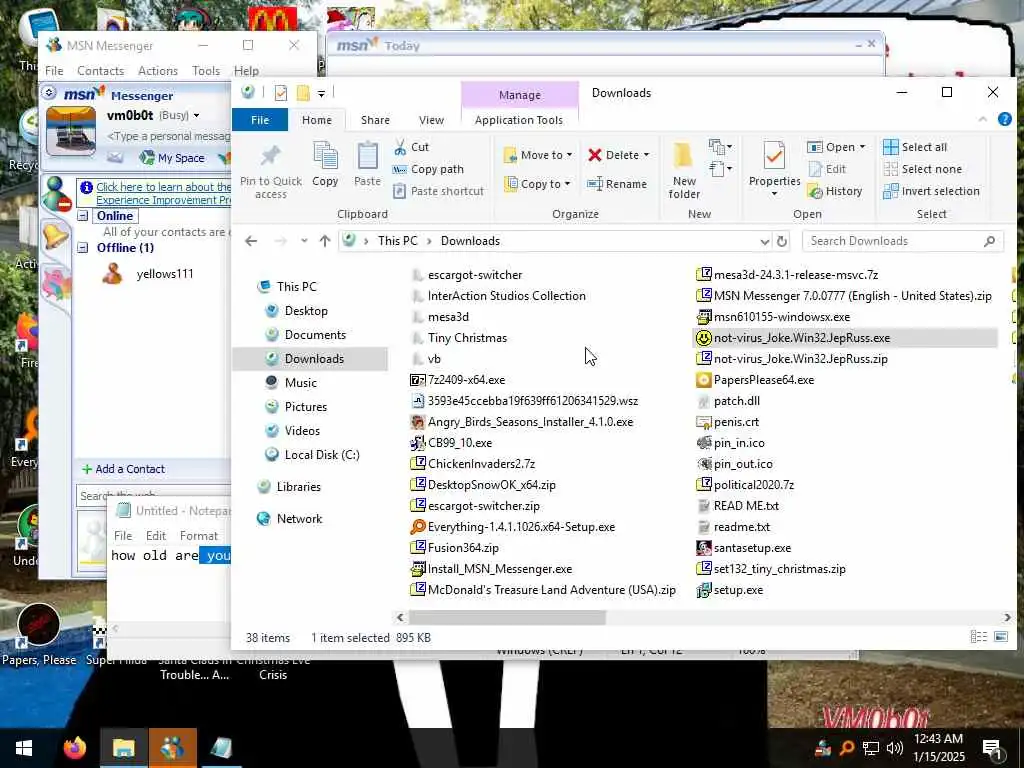1024x768 pixels.
Task: Open the Delete dropdown arrow
Action: [x=647, y=155]
